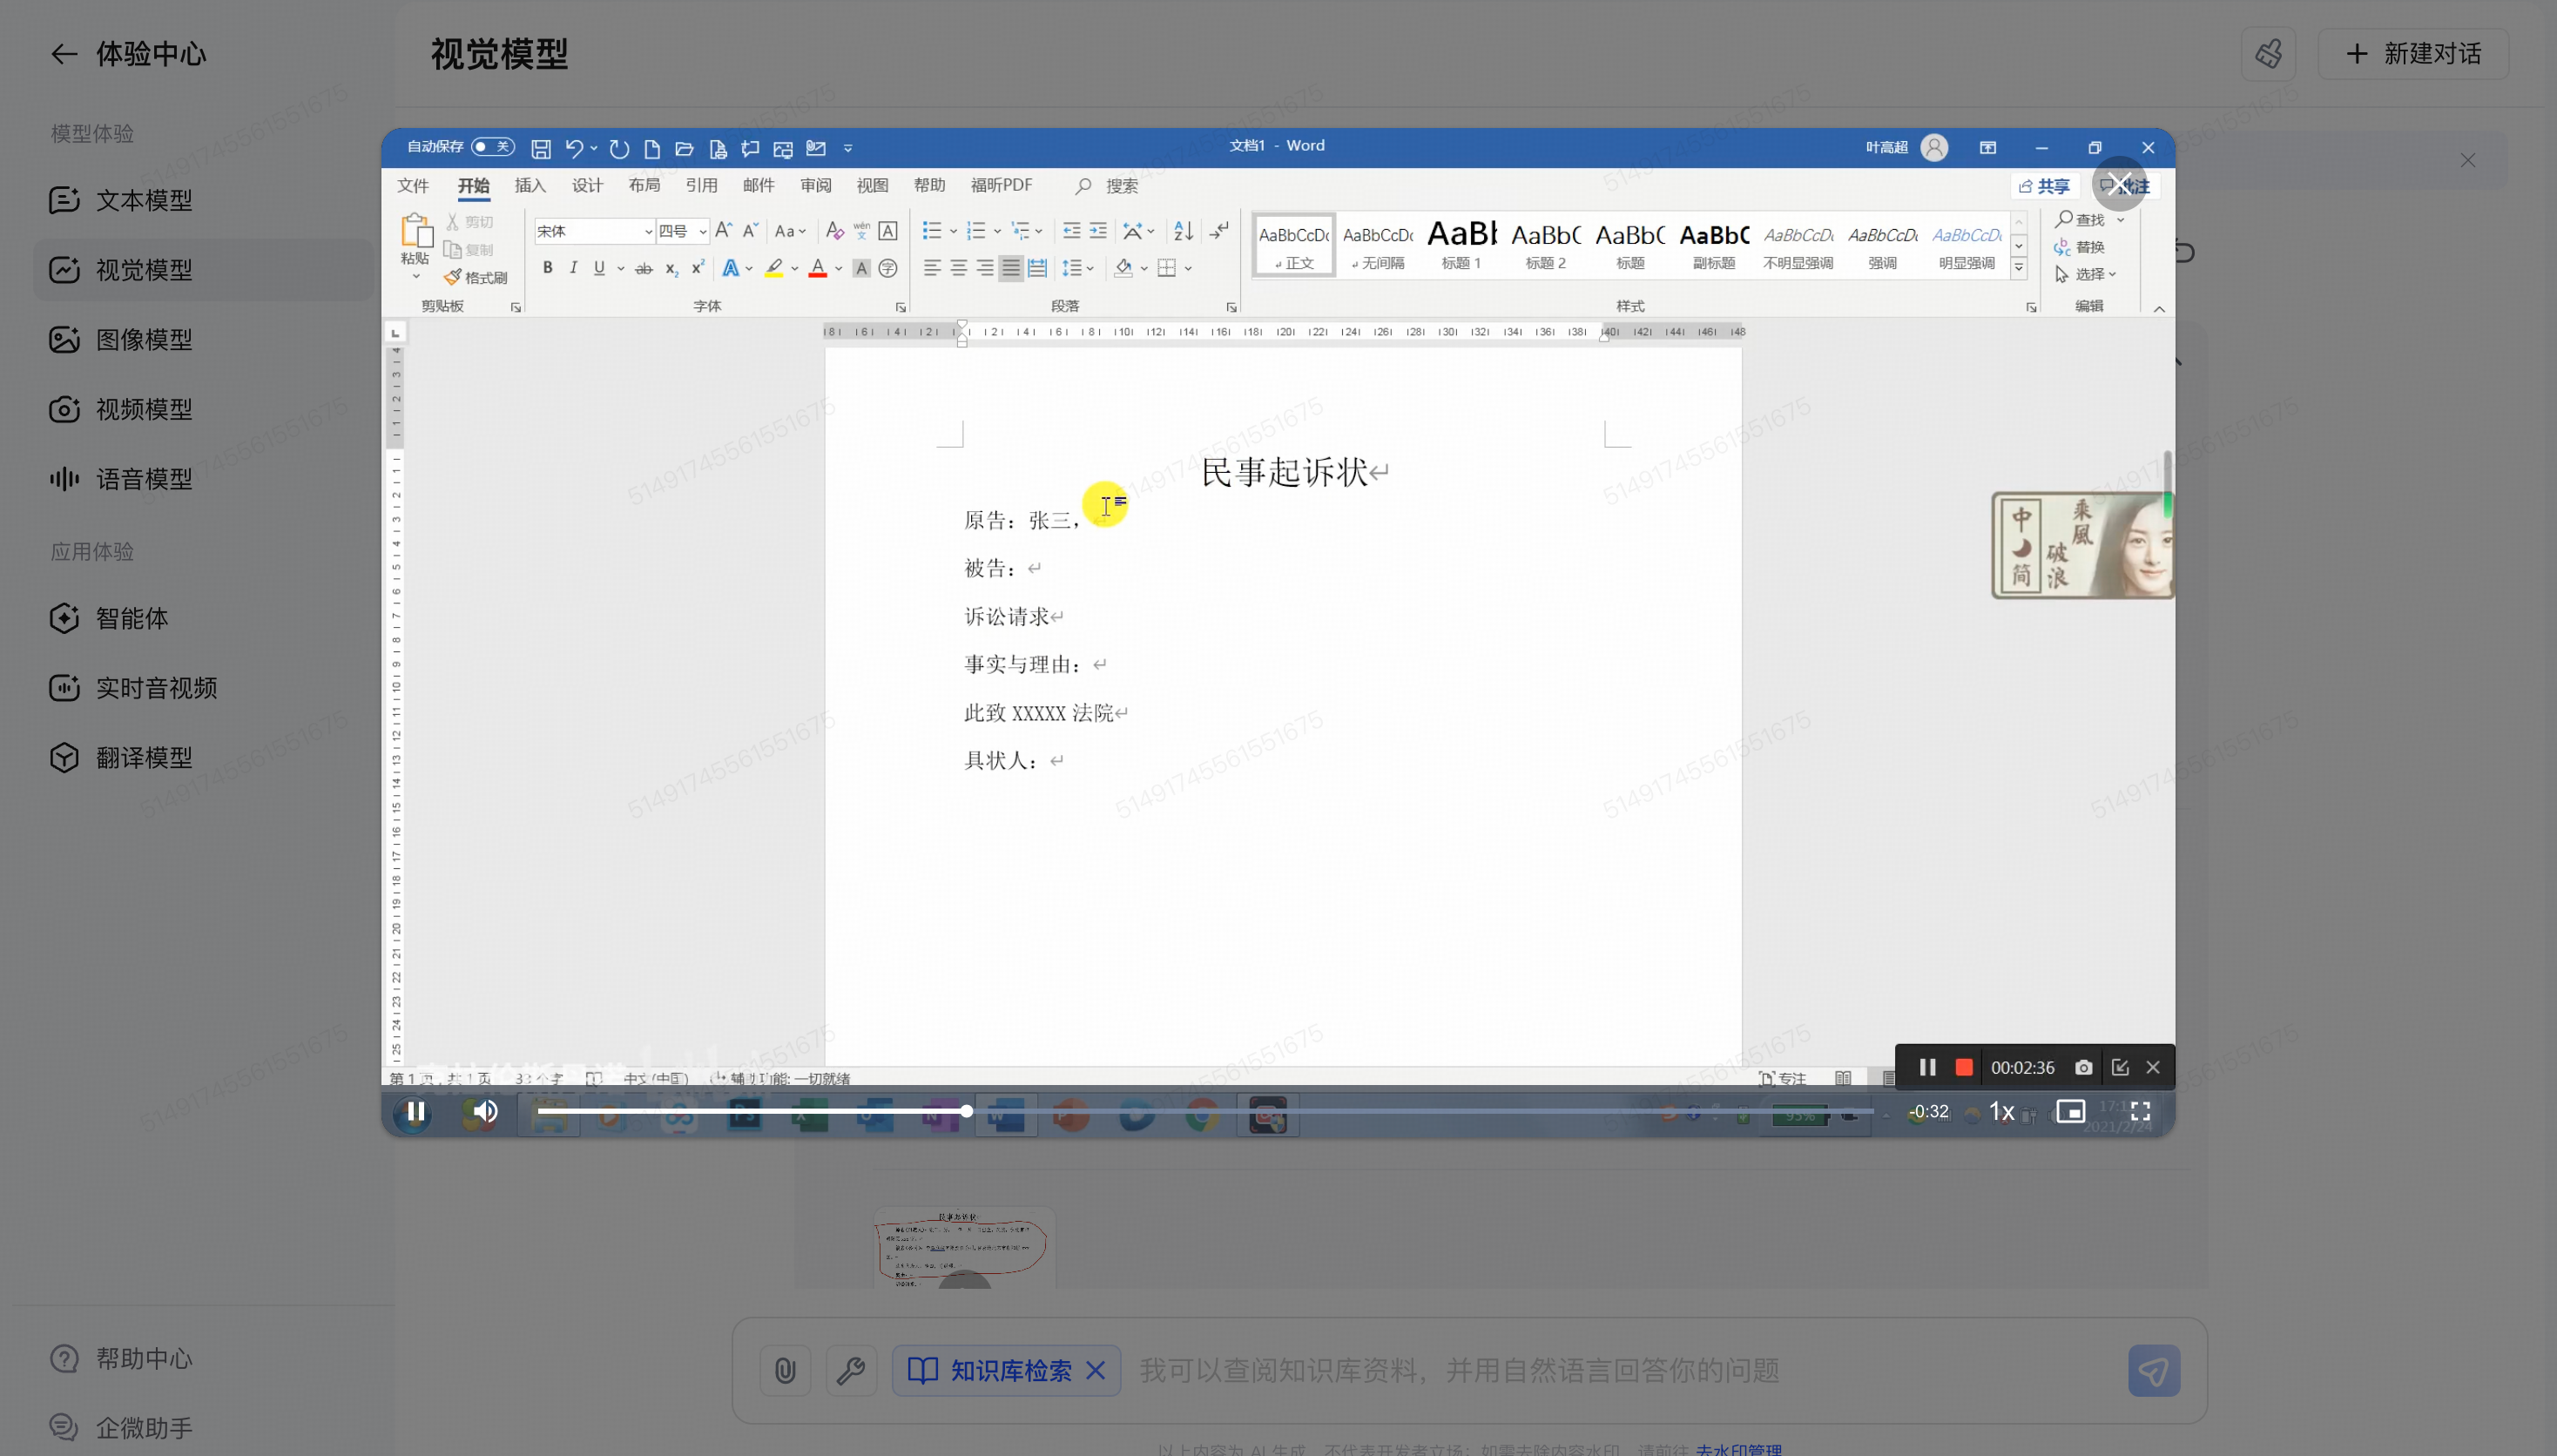This screenshot has height=1456, width=2557.
Task: Click the send message button
Action: 2153,1370
